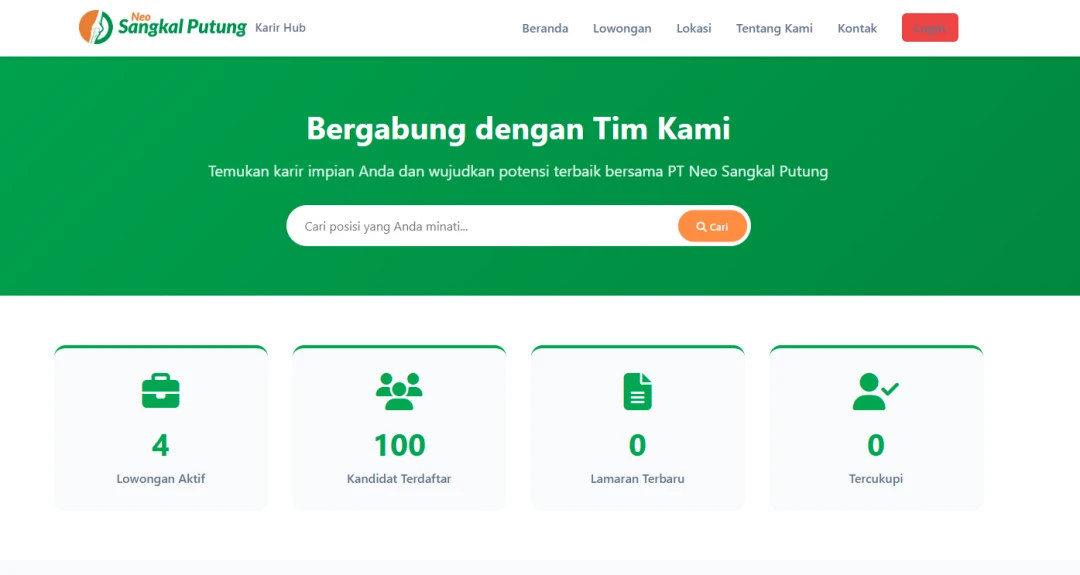The image size is (1080, 575).
Task: Click the 100 candidates count
Action: click(399, 445)
